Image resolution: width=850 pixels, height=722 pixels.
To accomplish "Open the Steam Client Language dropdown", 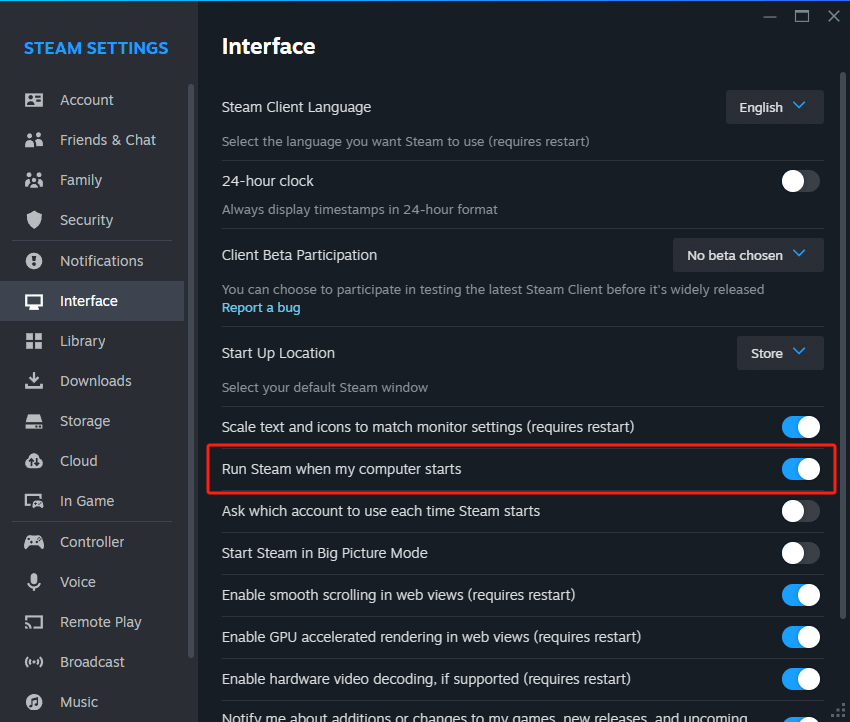I will pyautogui.click(x=774, y=107).
